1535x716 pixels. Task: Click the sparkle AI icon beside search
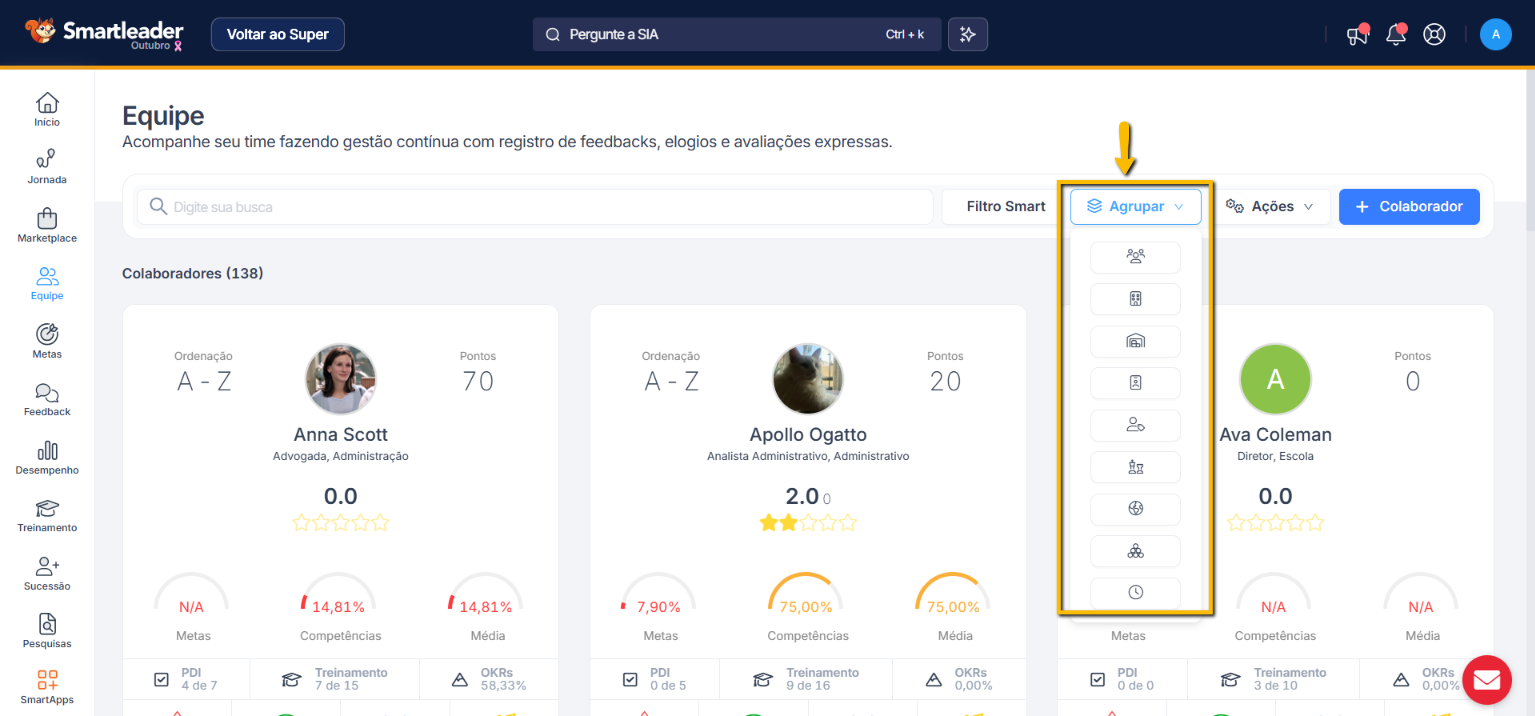967,34
